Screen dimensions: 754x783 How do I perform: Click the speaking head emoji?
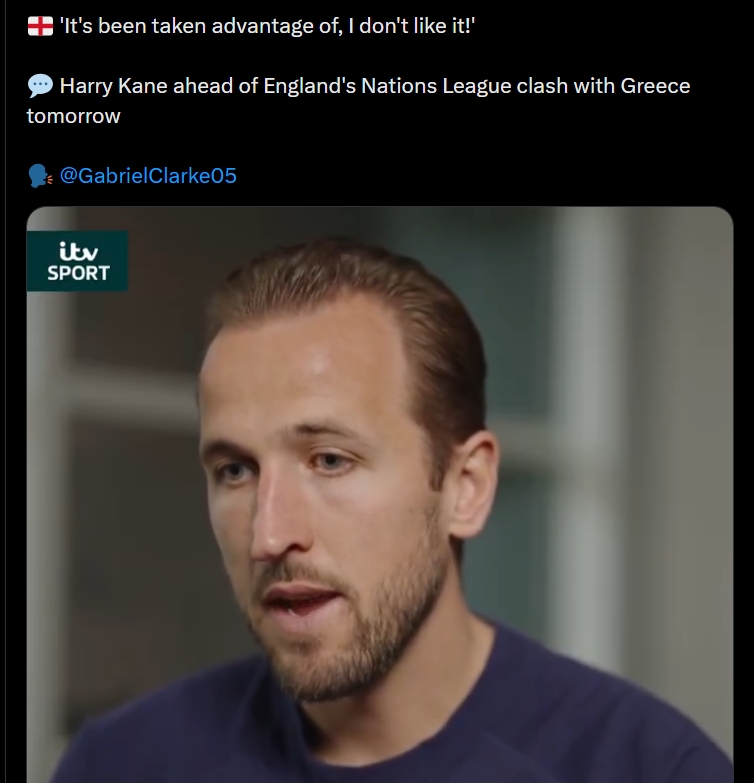[x=40, y=176]
